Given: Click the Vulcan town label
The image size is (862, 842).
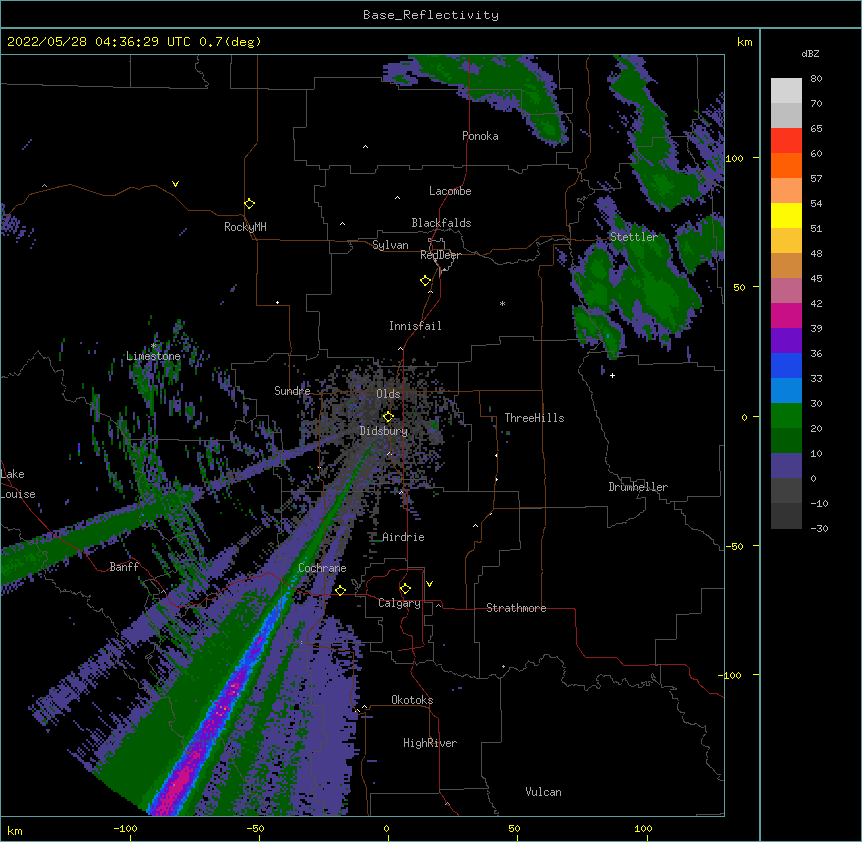Looking at the screenshot, I should (x=543, y=792).
